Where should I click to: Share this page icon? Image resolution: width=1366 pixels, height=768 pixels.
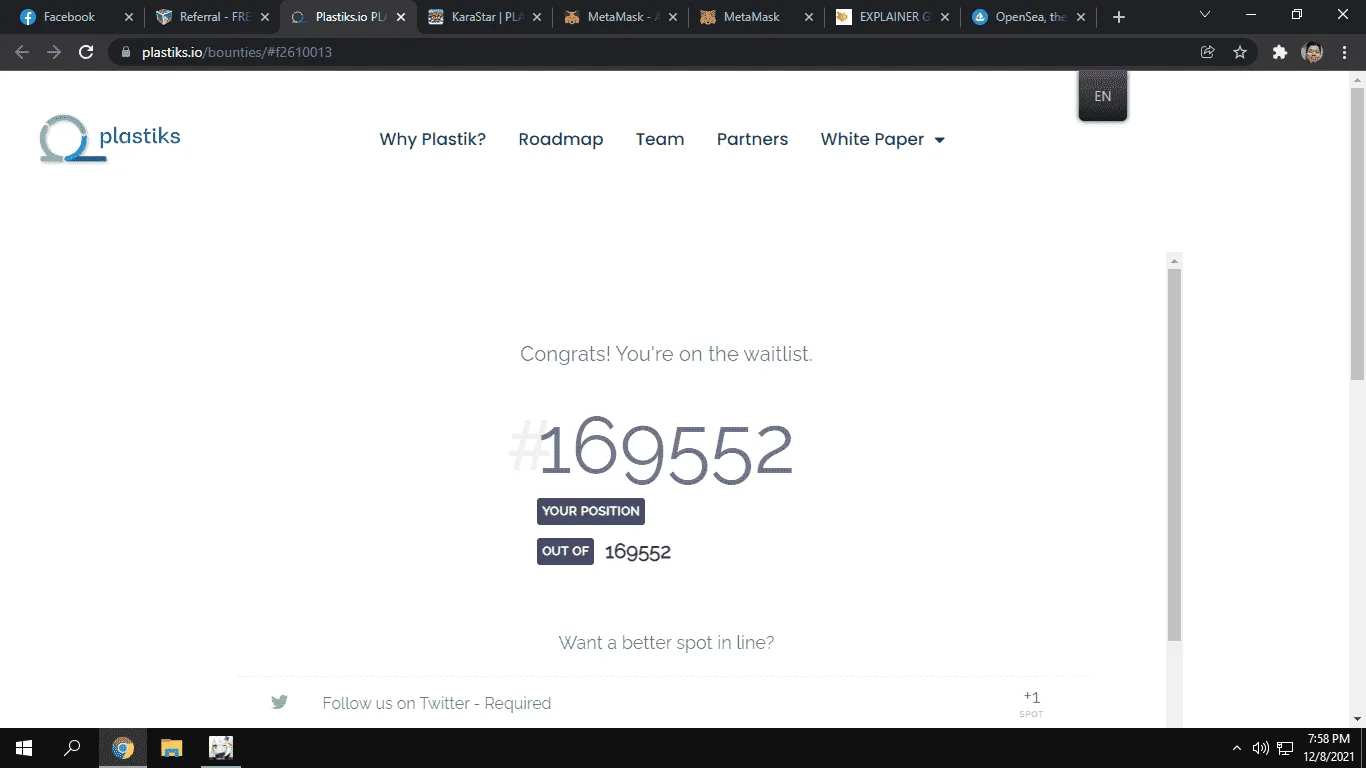1208,52
